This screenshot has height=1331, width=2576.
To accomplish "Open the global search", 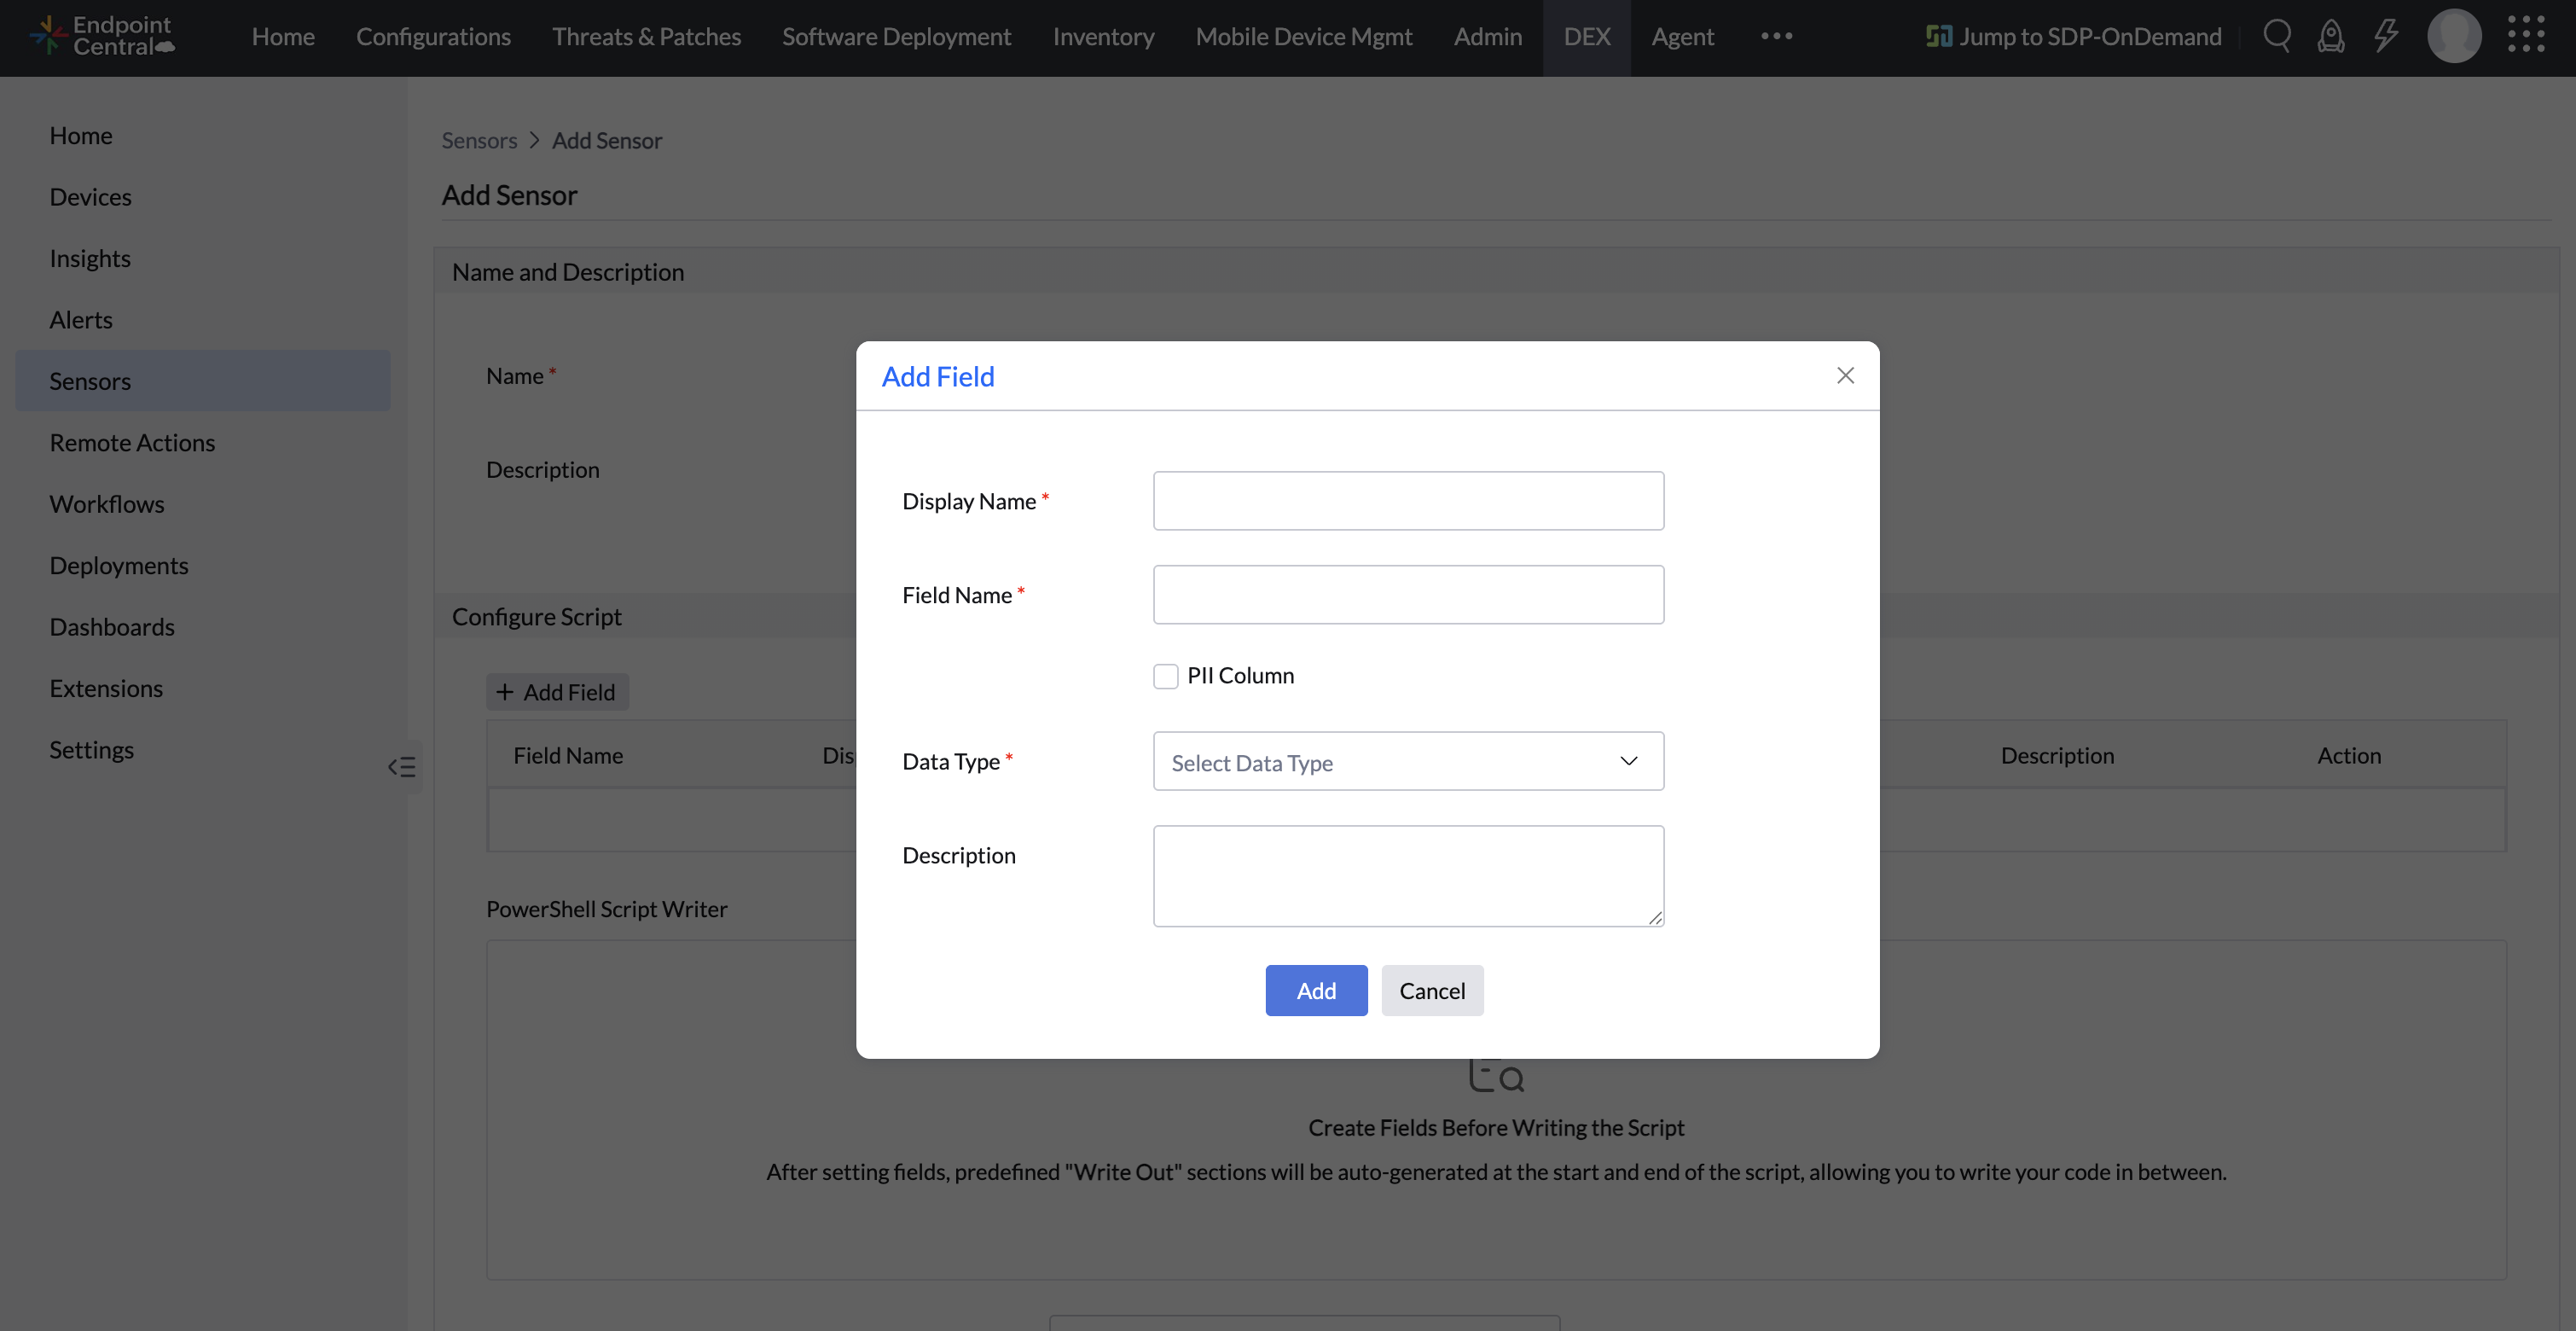I will click(2277, 36).
